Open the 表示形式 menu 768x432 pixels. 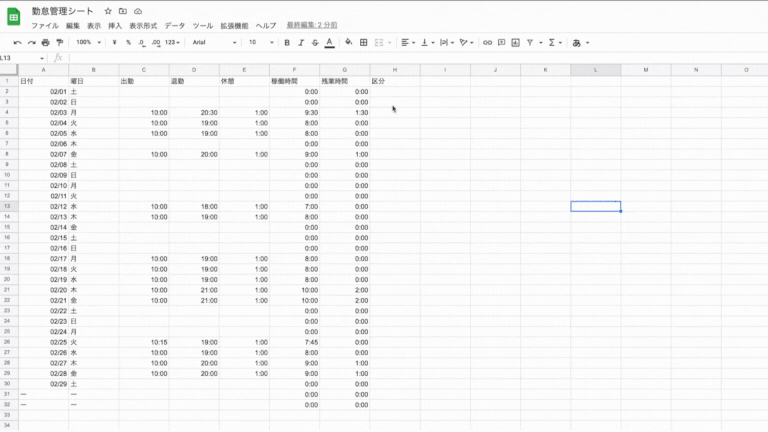click(143, 24)
